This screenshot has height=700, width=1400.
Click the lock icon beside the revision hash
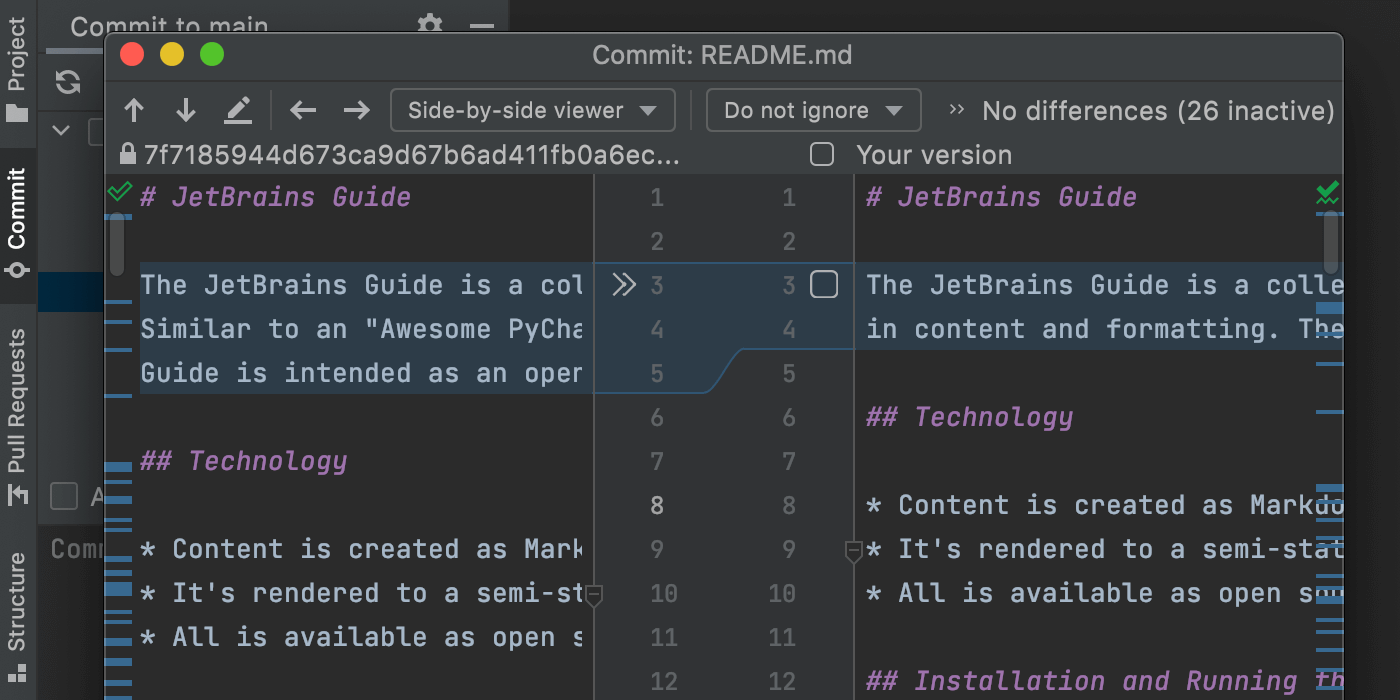pos(127,154)
